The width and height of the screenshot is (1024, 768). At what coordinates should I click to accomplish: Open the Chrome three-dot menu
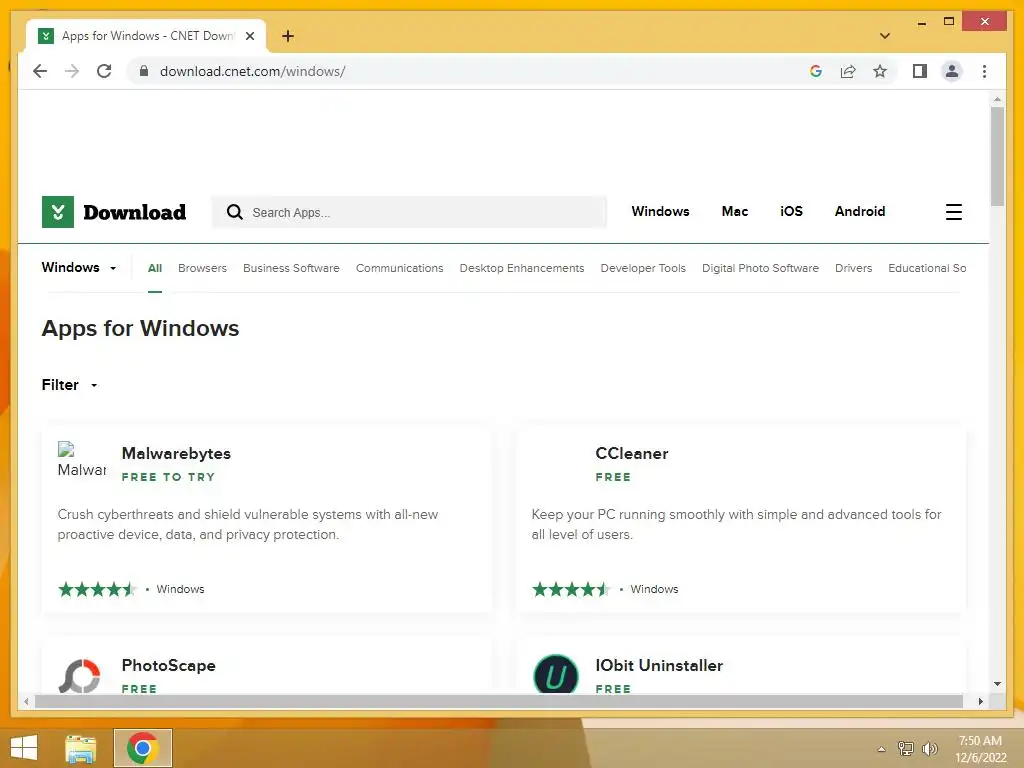[x=984, y=71]
